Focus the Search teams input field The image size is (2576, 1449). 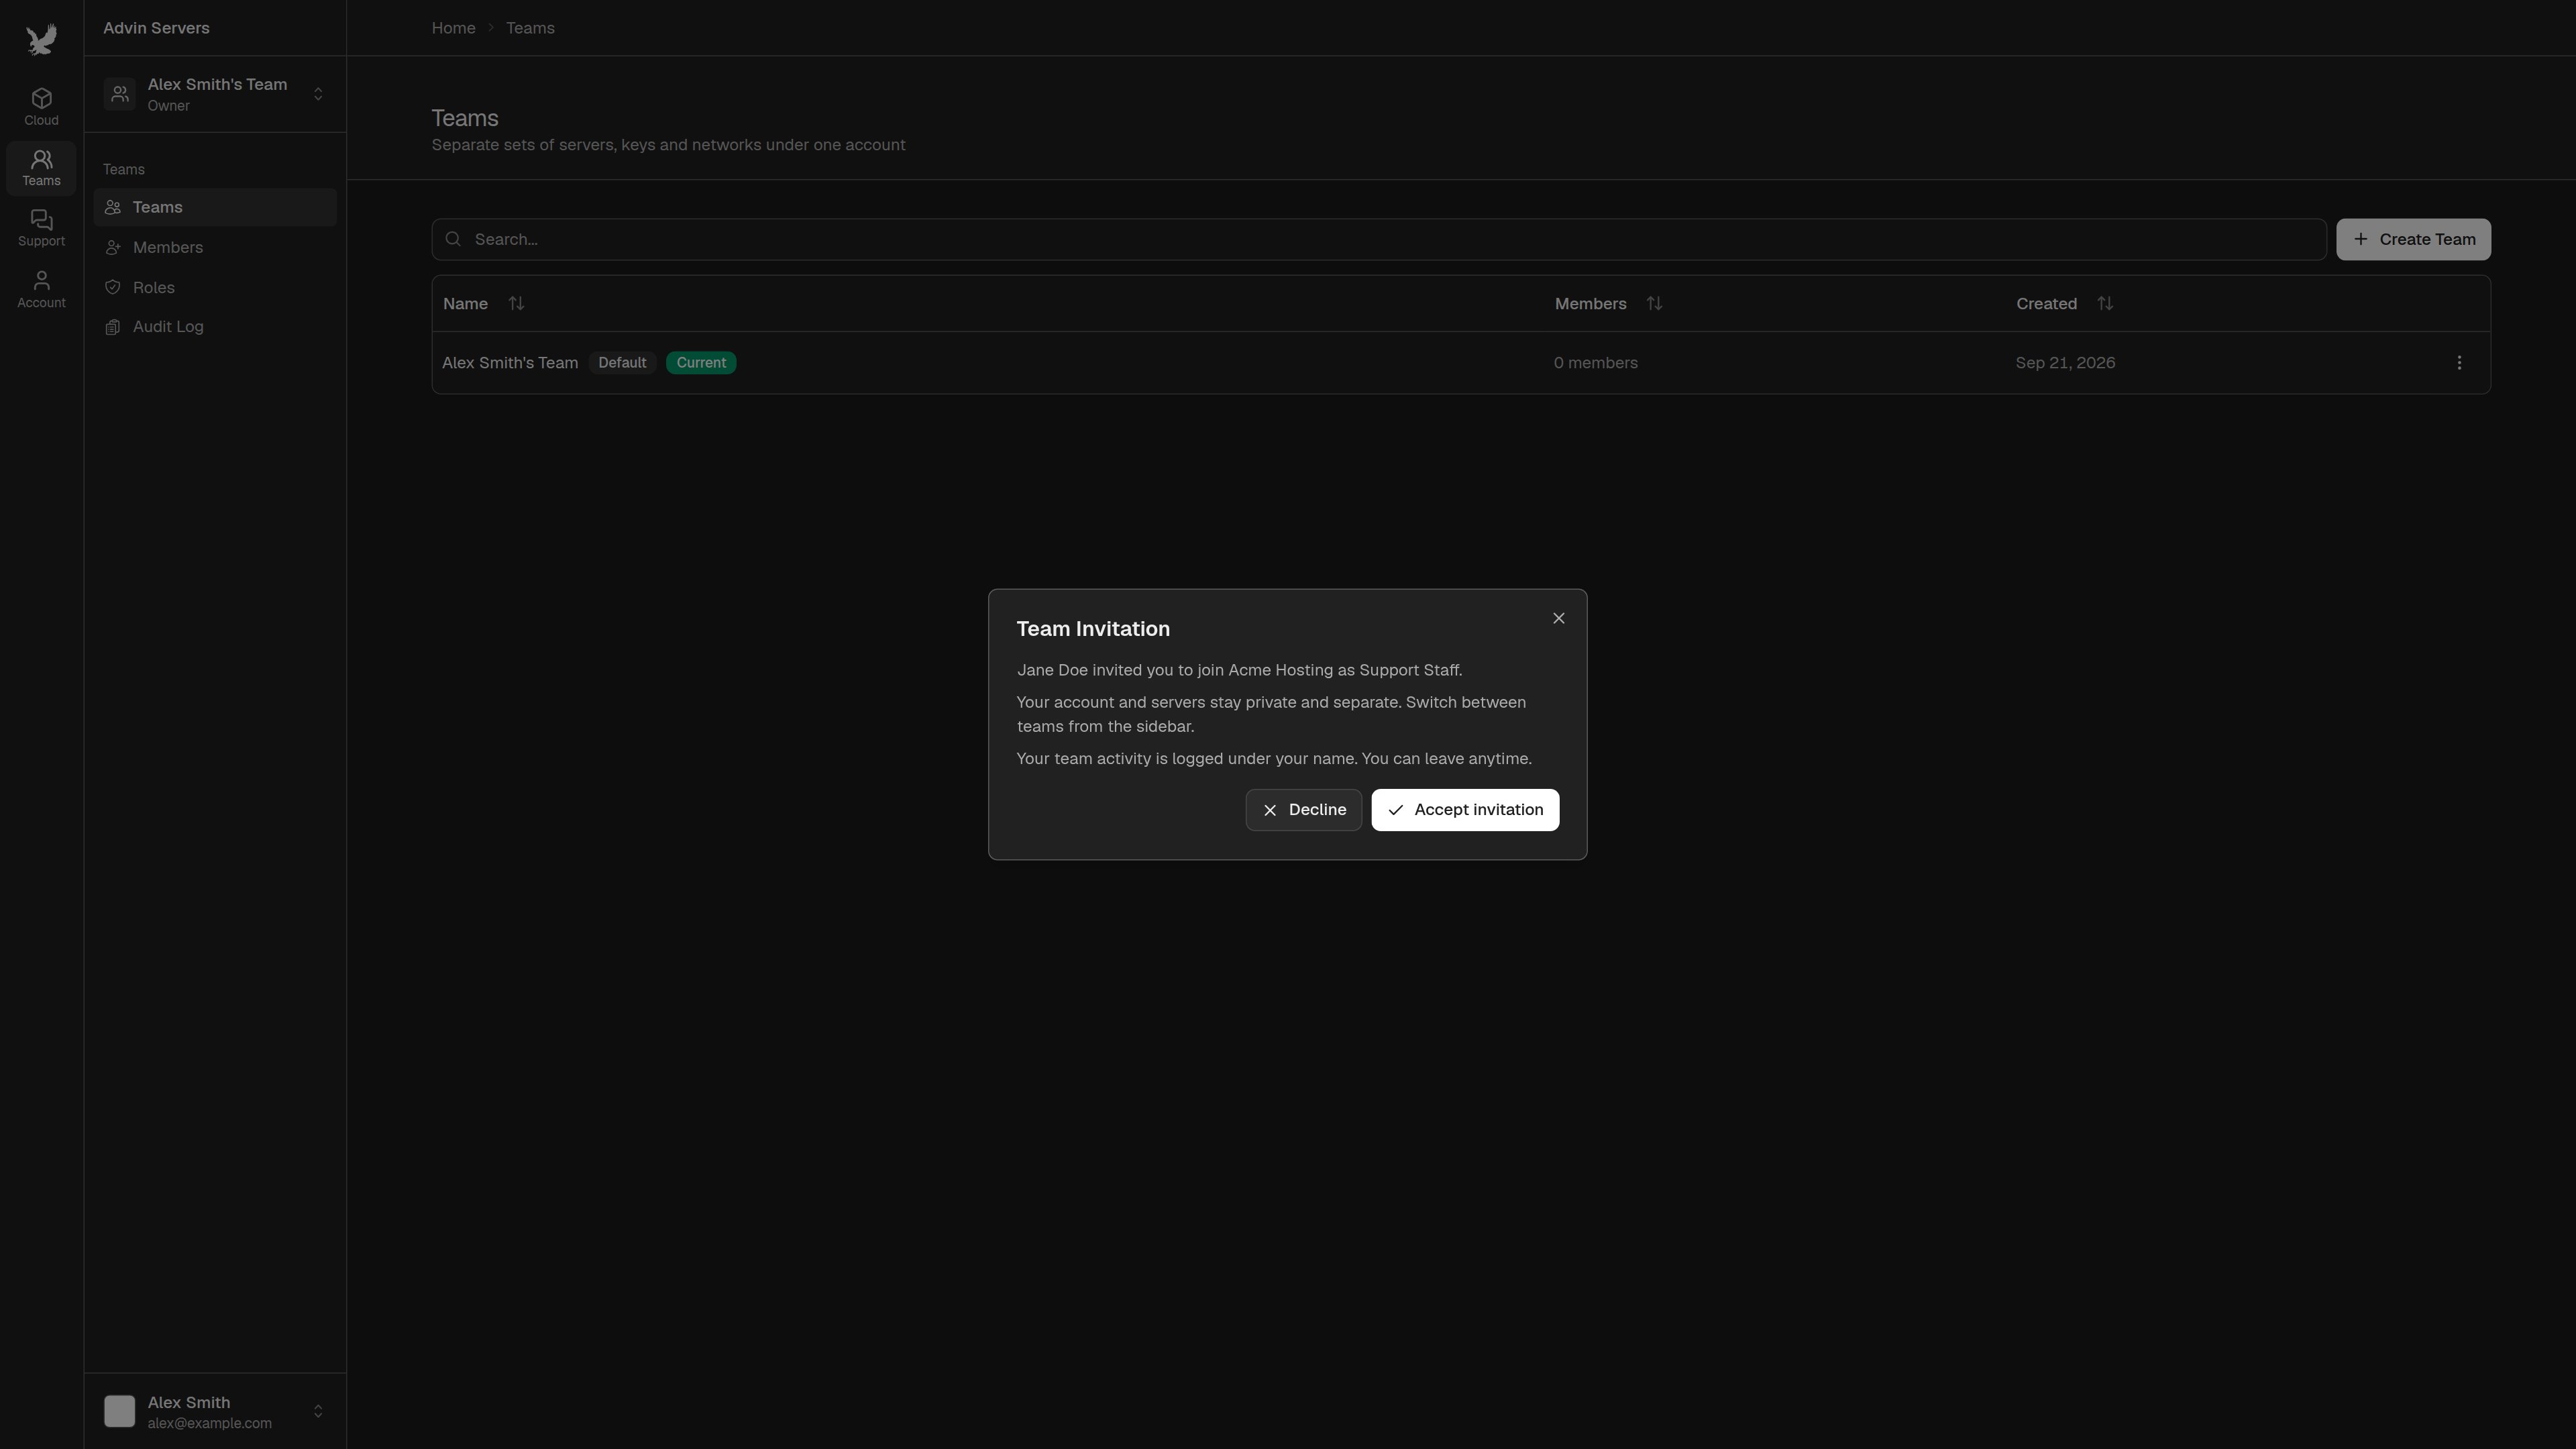[1379, 239]
